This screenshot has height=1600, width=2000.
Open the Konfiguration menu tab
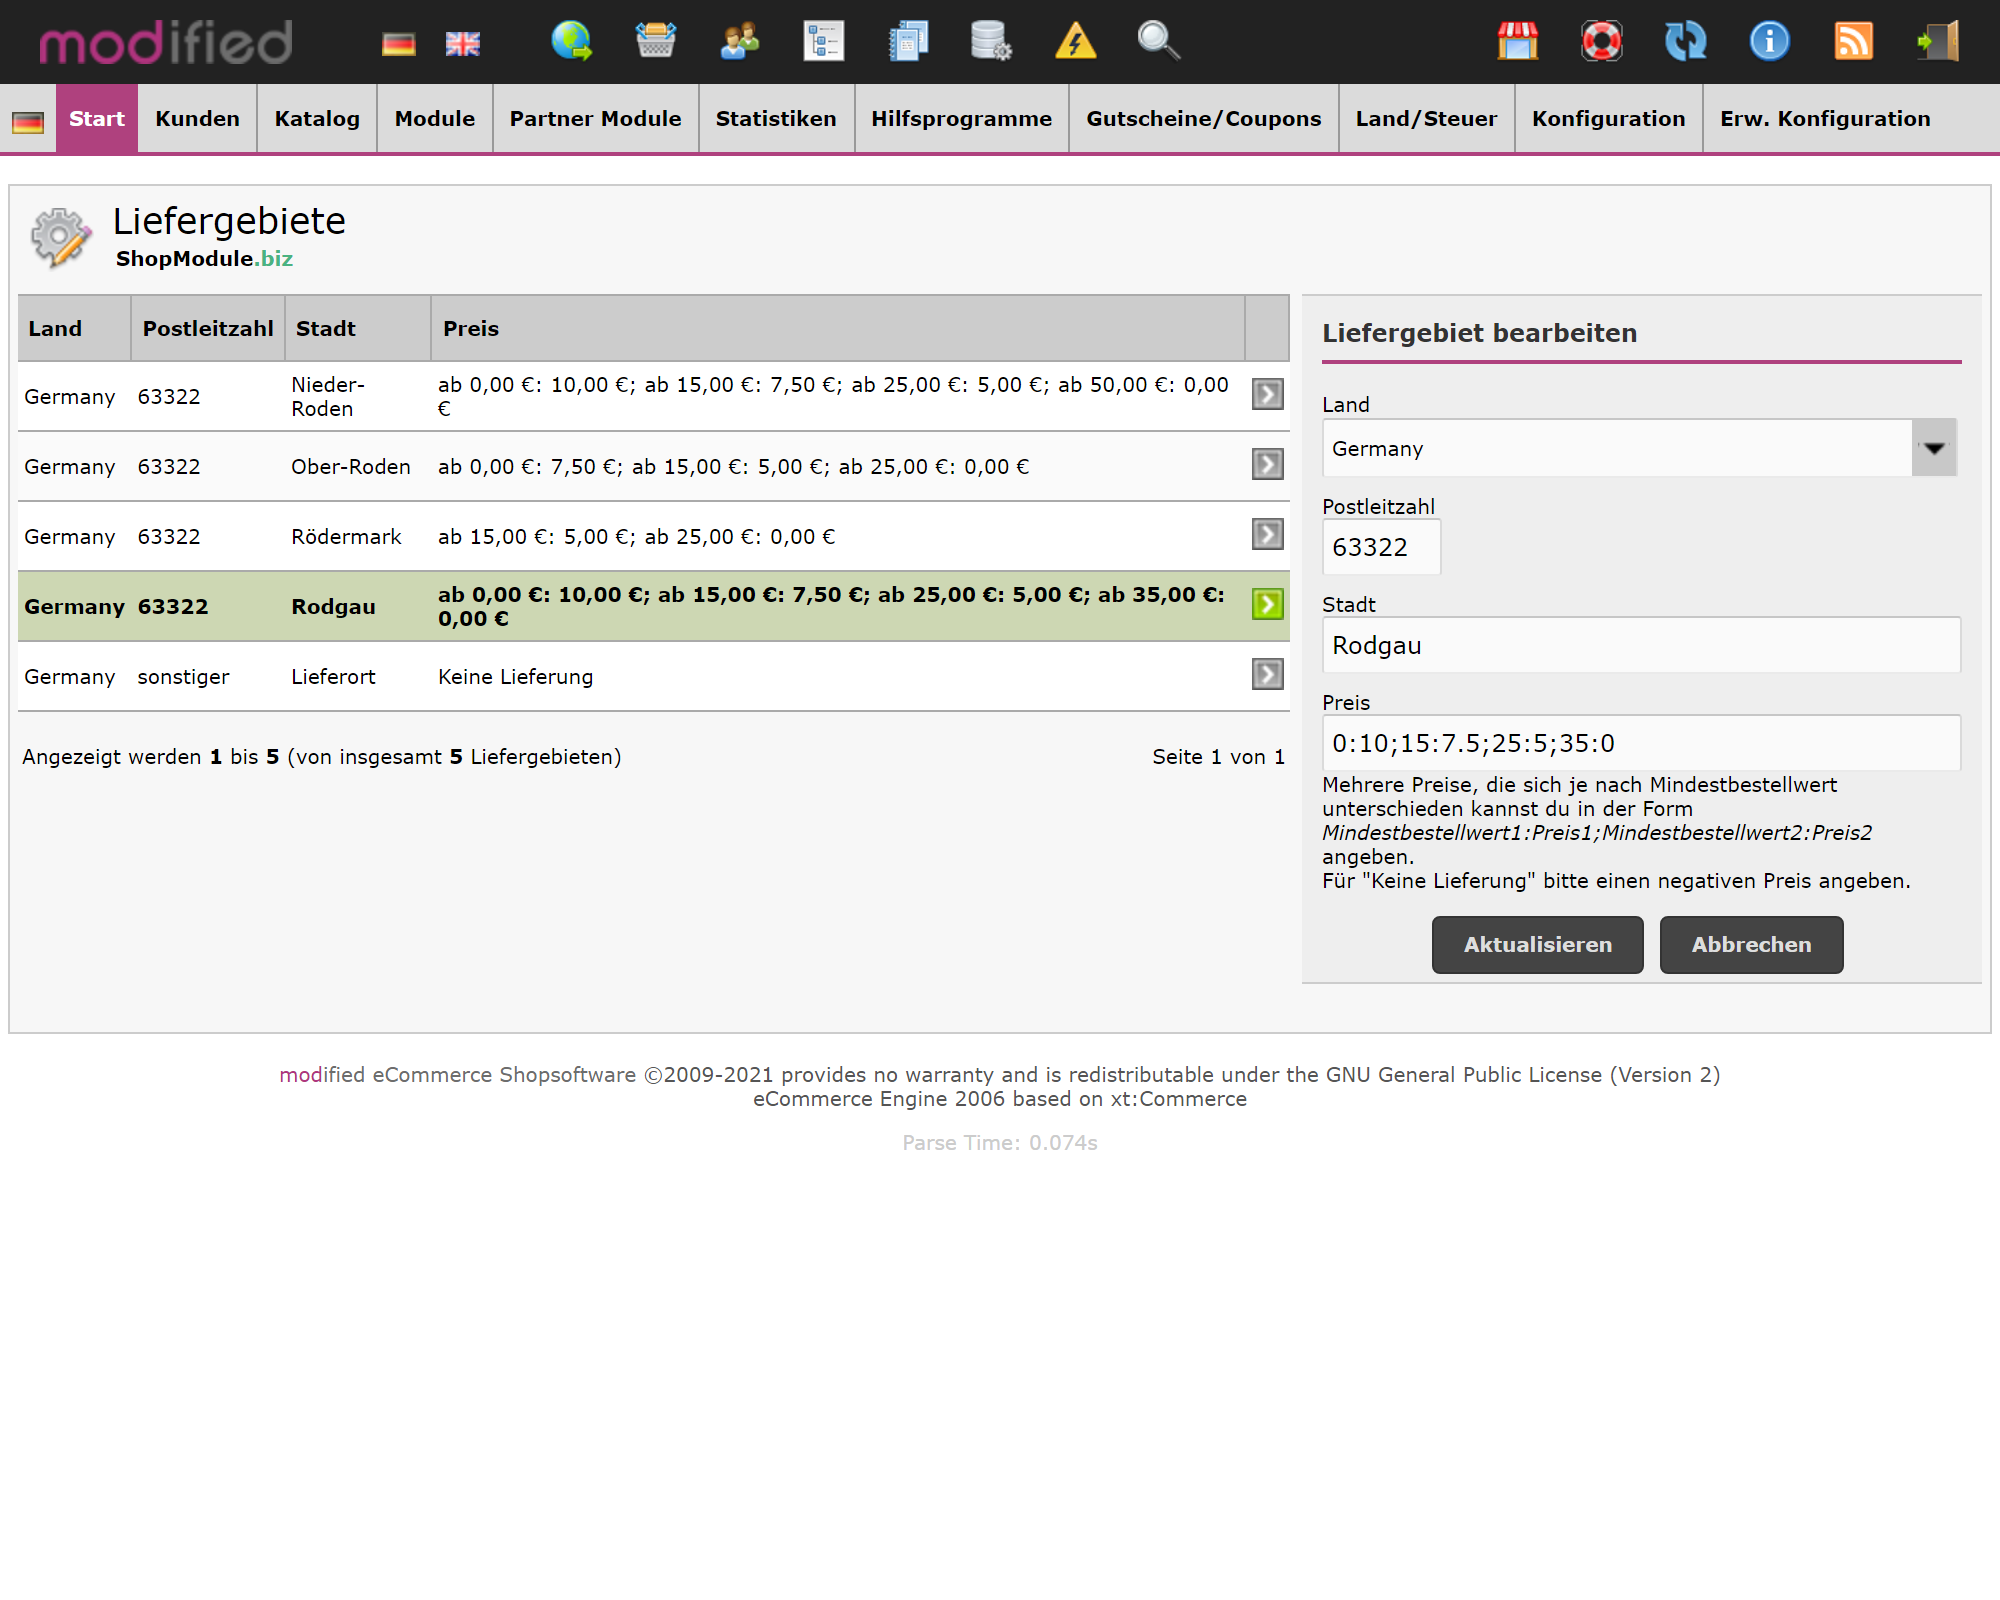tap(1608, 119)
